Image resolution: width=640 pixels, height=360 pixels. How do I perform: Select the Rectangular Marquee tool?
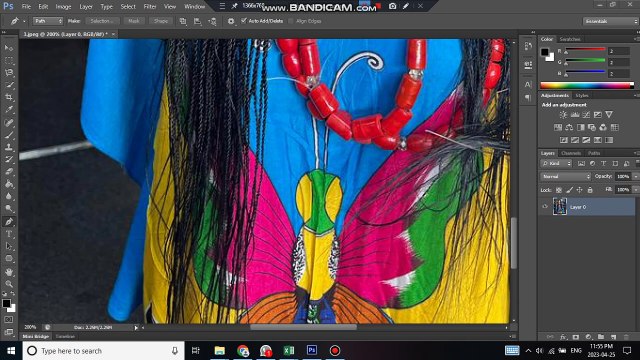pos(9,60)
